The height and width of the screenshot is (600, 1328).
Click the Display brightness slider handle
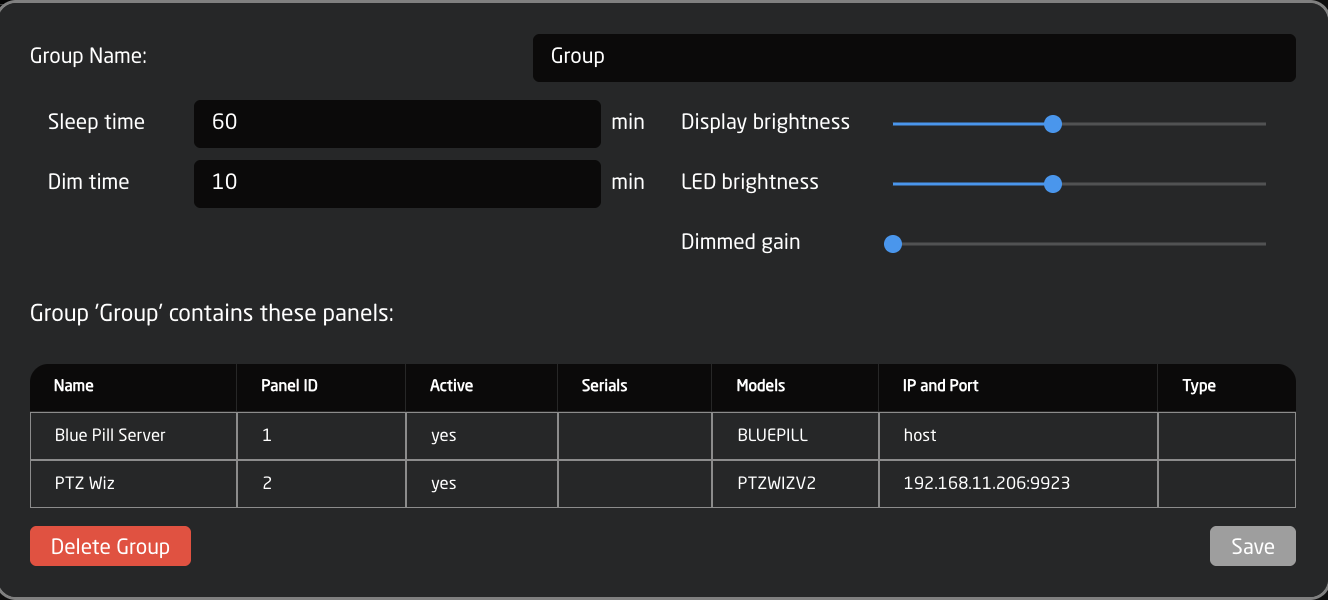pos(1052,124)
